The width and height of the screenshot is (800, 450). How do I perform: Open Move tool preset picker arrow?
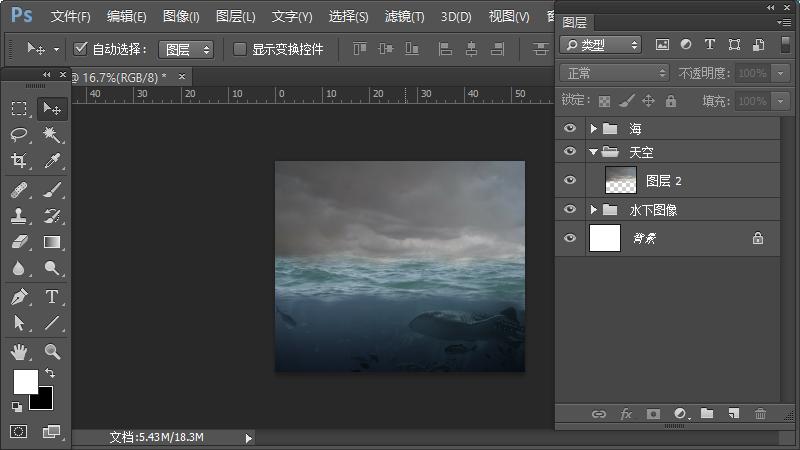click(57, 49)
